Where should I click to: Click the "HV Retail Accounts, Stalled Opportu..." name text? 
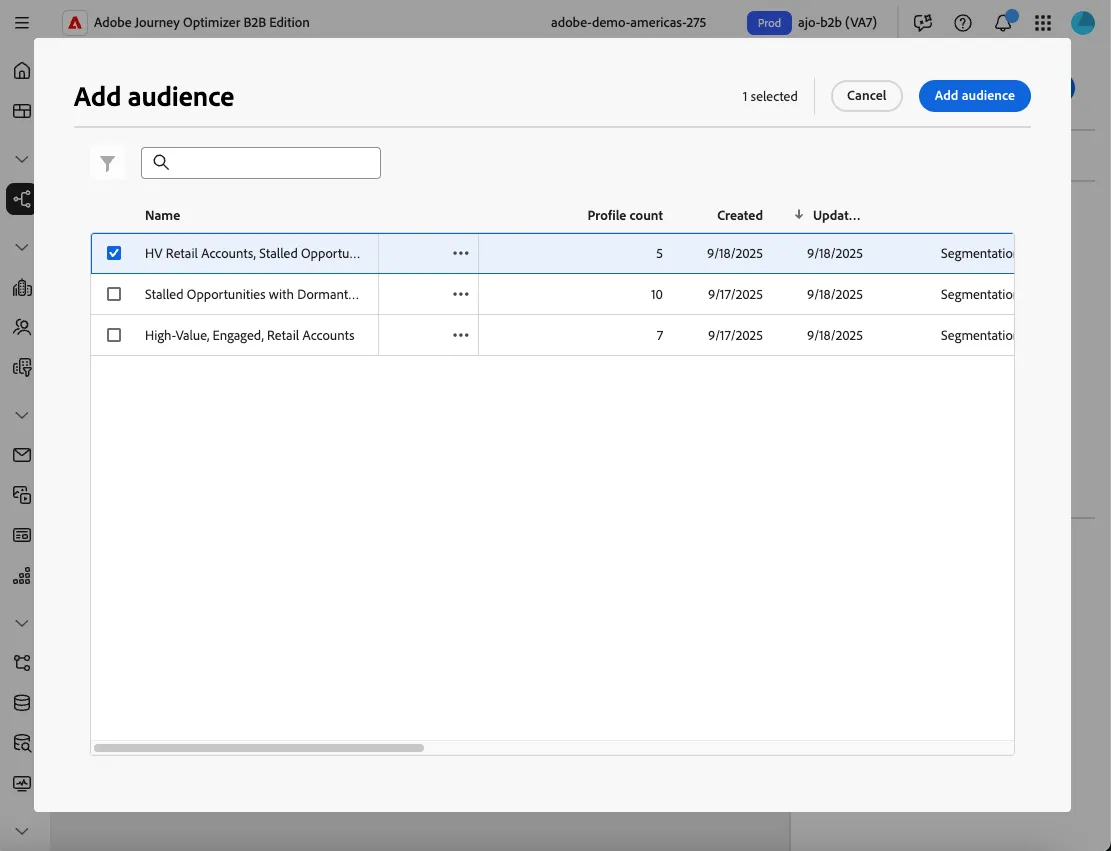(x=252, y=254)
